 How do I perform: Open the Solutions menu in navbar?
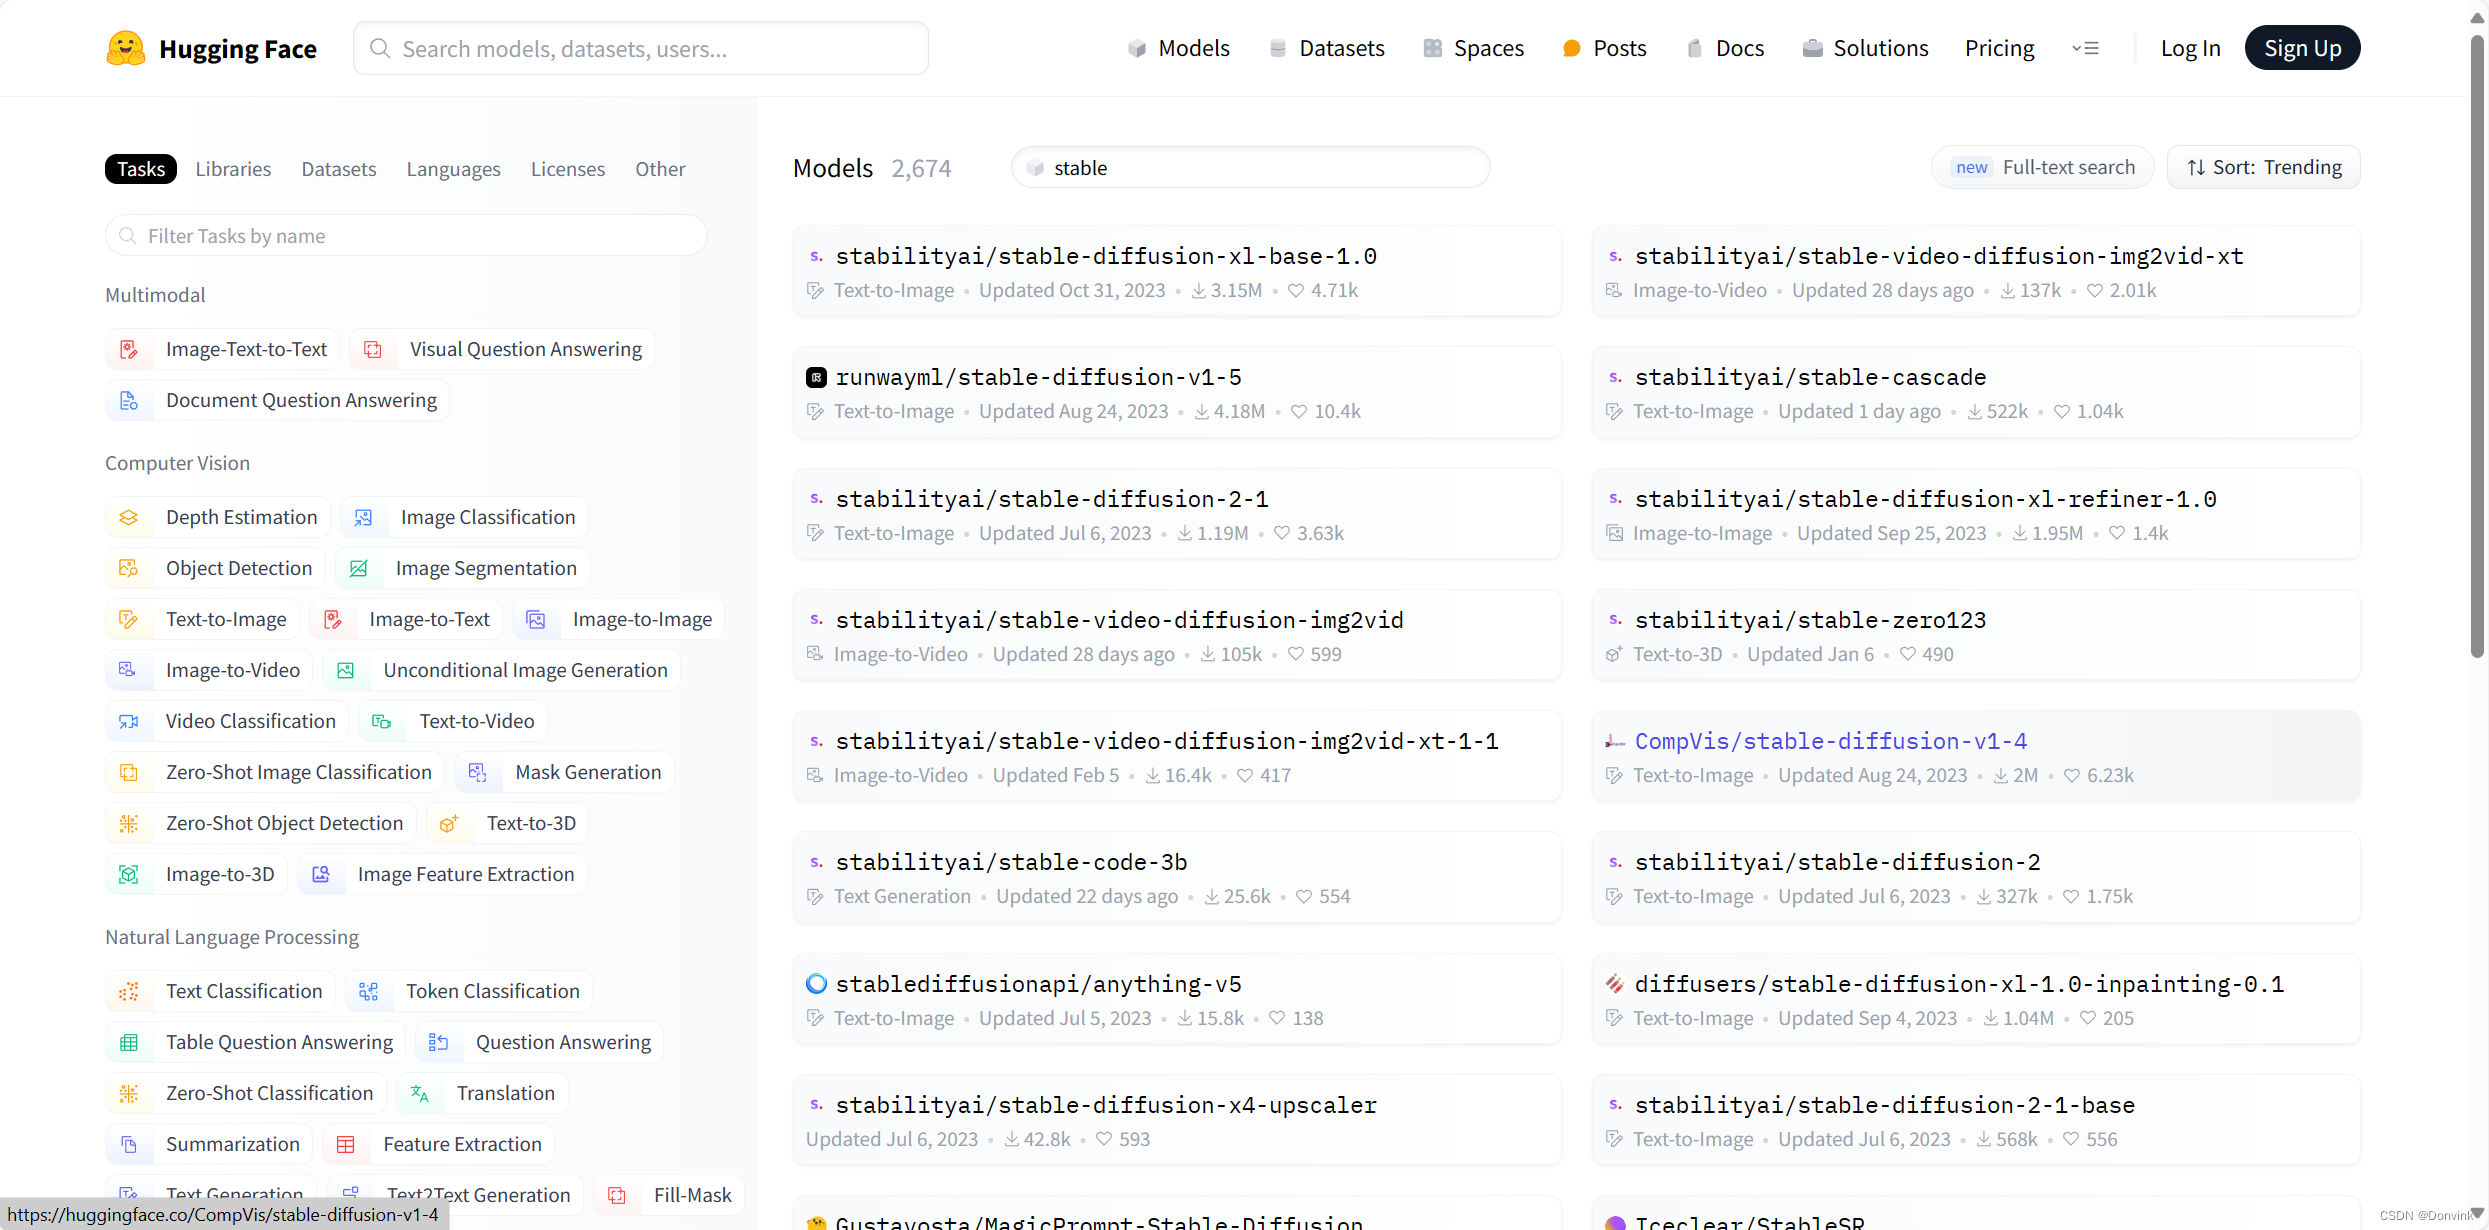(x=1865, y=48)
